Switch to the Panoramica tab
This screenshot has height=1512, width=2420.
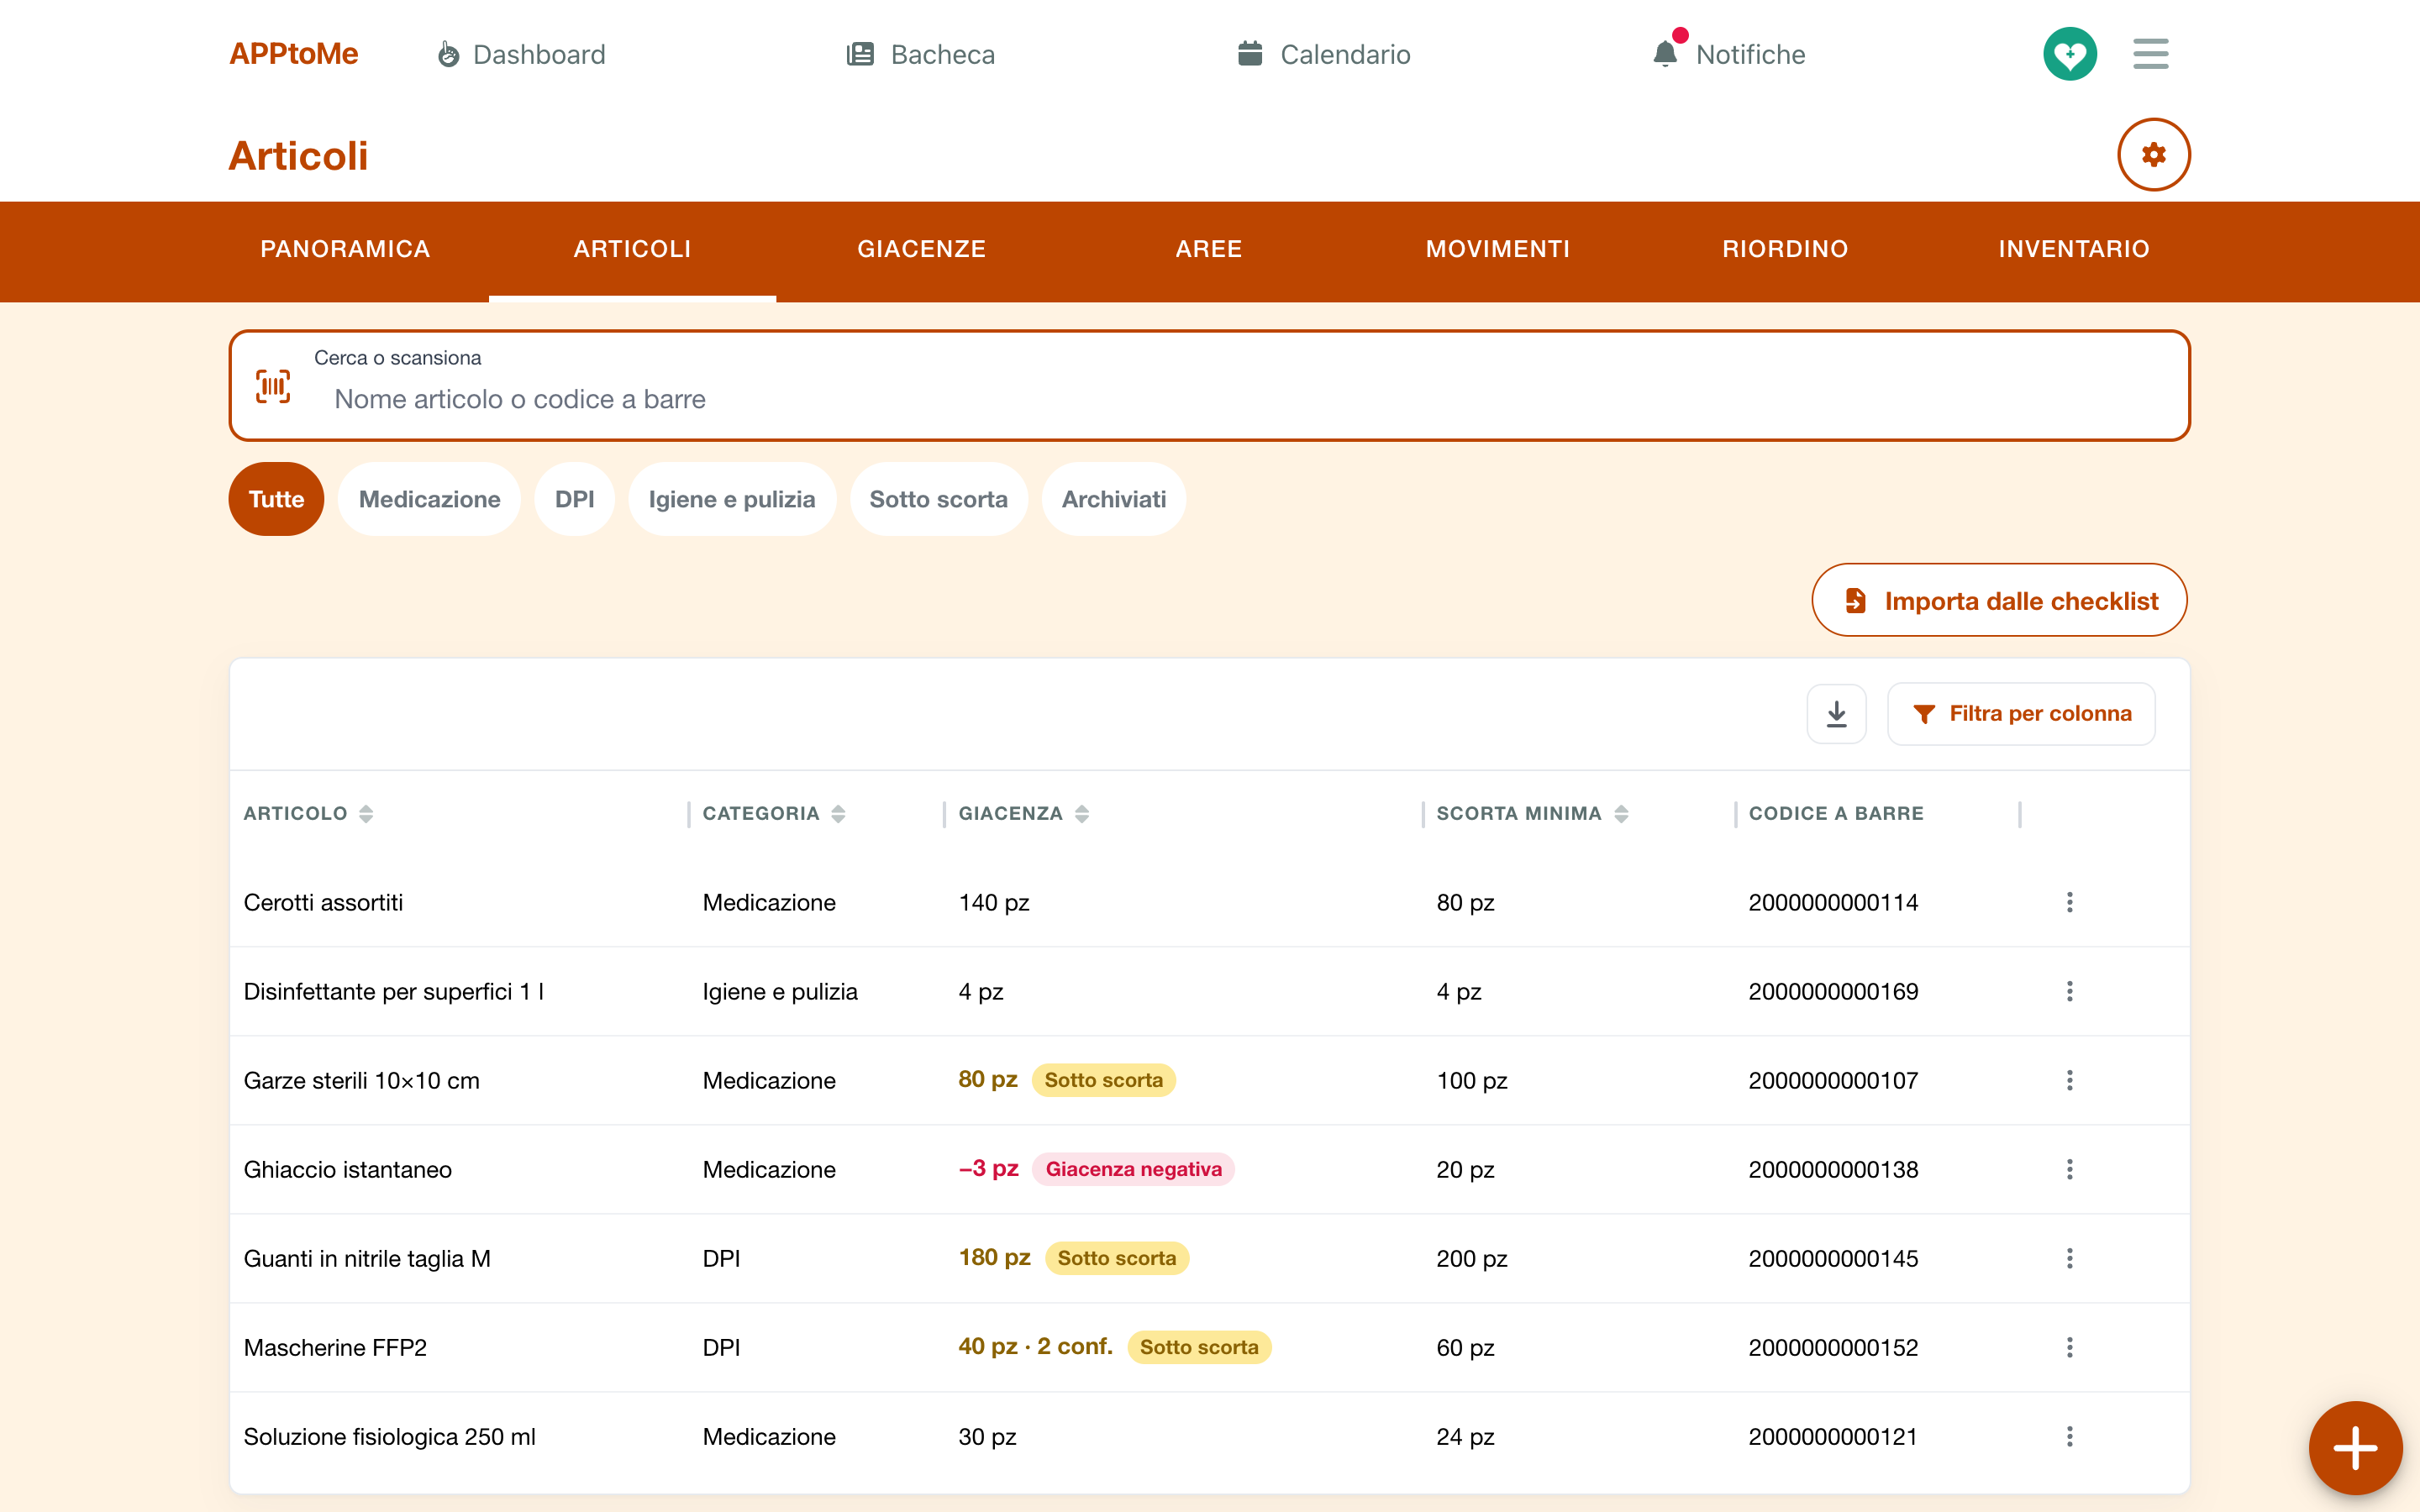(345, 250)
